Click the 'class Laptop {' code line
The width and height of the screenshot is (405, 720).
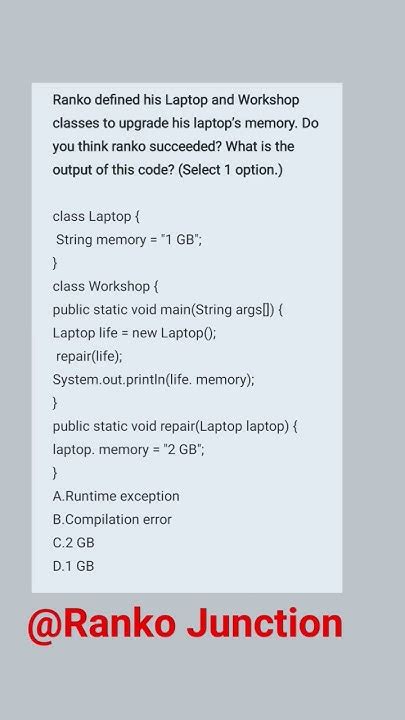96,216
